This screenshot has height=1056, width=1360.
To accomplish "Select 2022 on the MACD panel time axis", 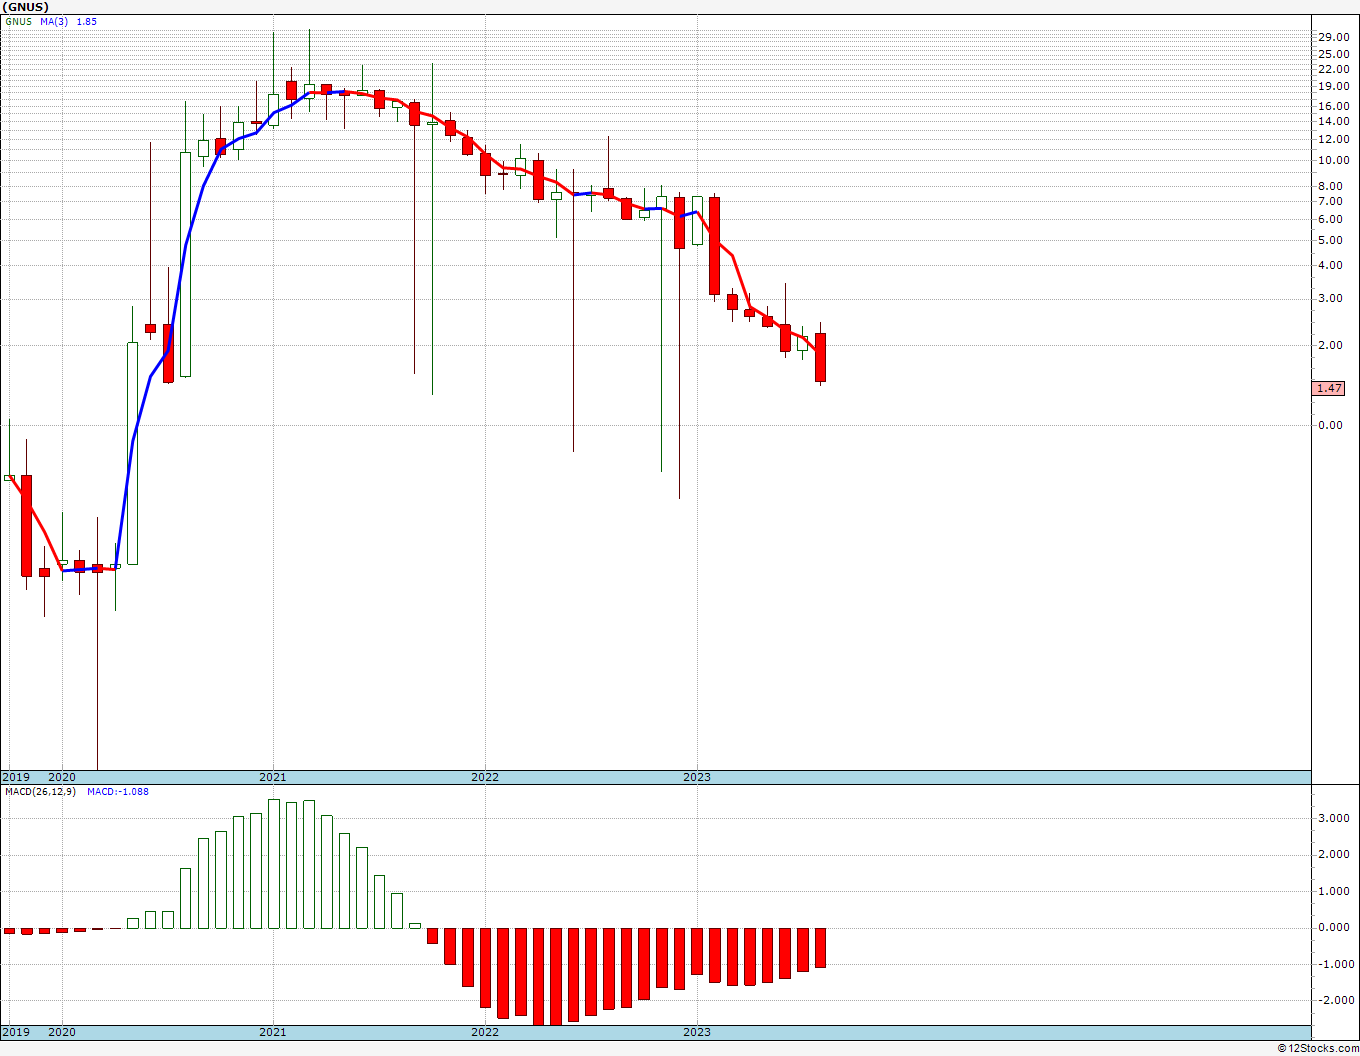I will coord(485,1032).
